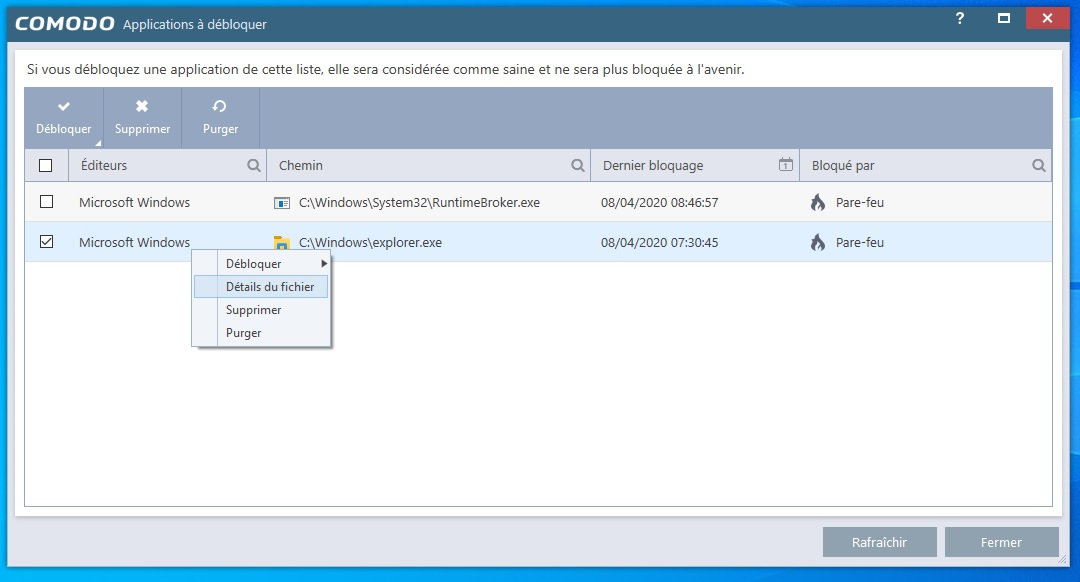Screen dimensions: 1080x582
Task: Click the Purger toolbar button
Action: click(220, 118)
